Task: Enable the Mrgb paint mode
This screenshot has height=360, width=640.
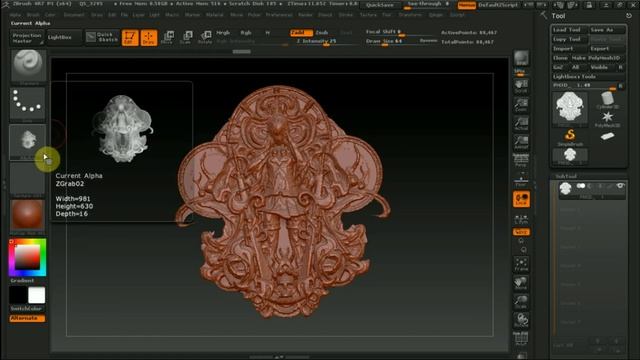Action: coord(223,33)
